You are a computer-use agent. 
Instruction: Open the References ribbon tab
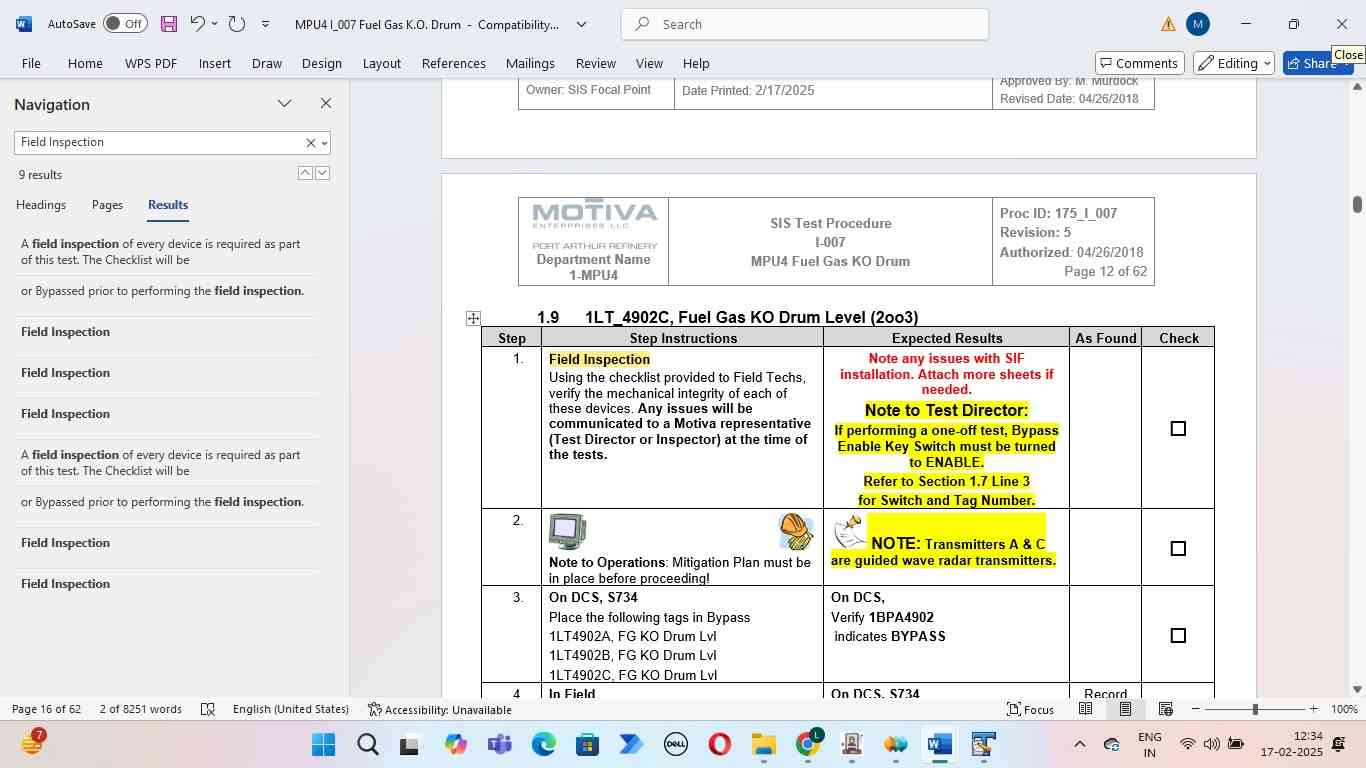point(453,63)
